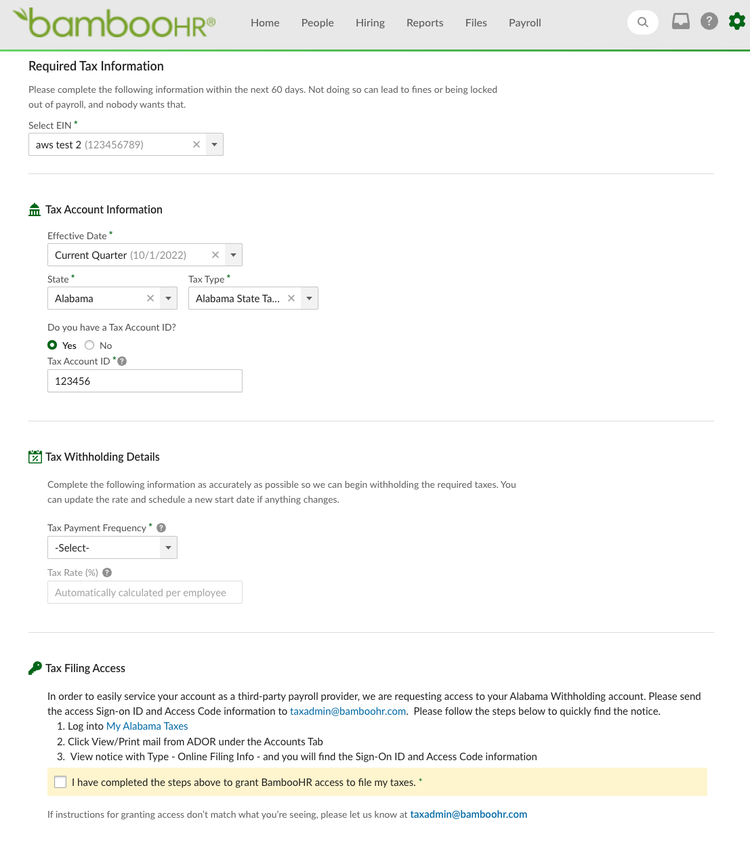Image resolution: width=750 pixels, height=853 pixels.
Task: Click the bottom taxadmin@bamboohr.com link
Action: pos(469,814)
